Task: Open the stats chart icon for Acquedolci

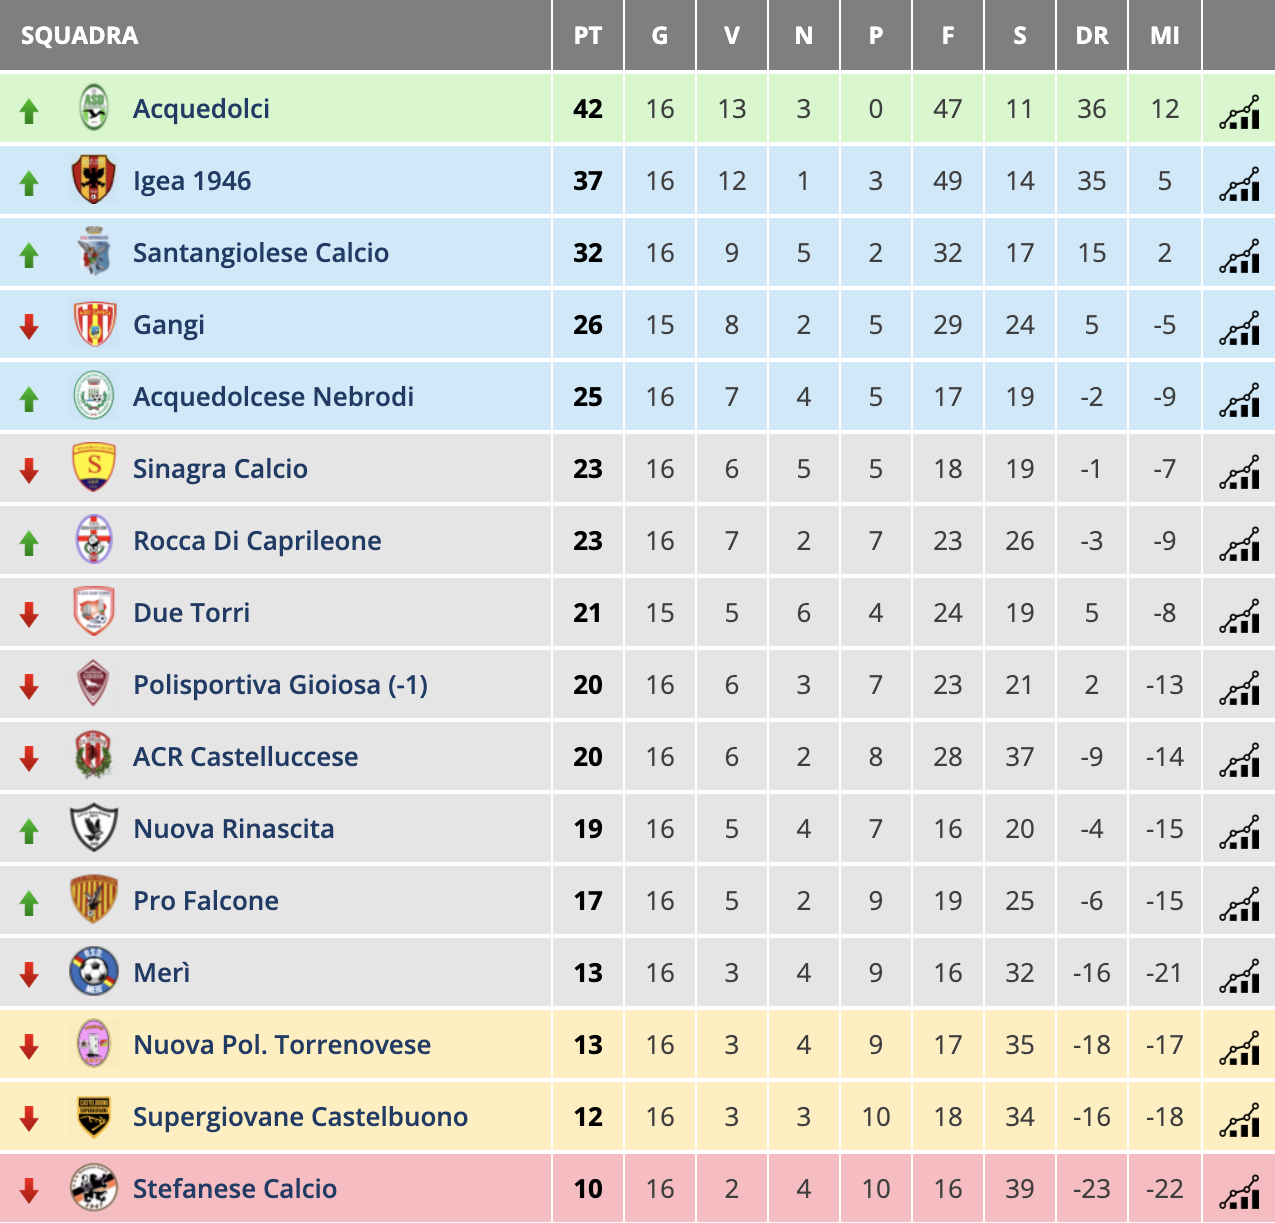Action: 1239,112
